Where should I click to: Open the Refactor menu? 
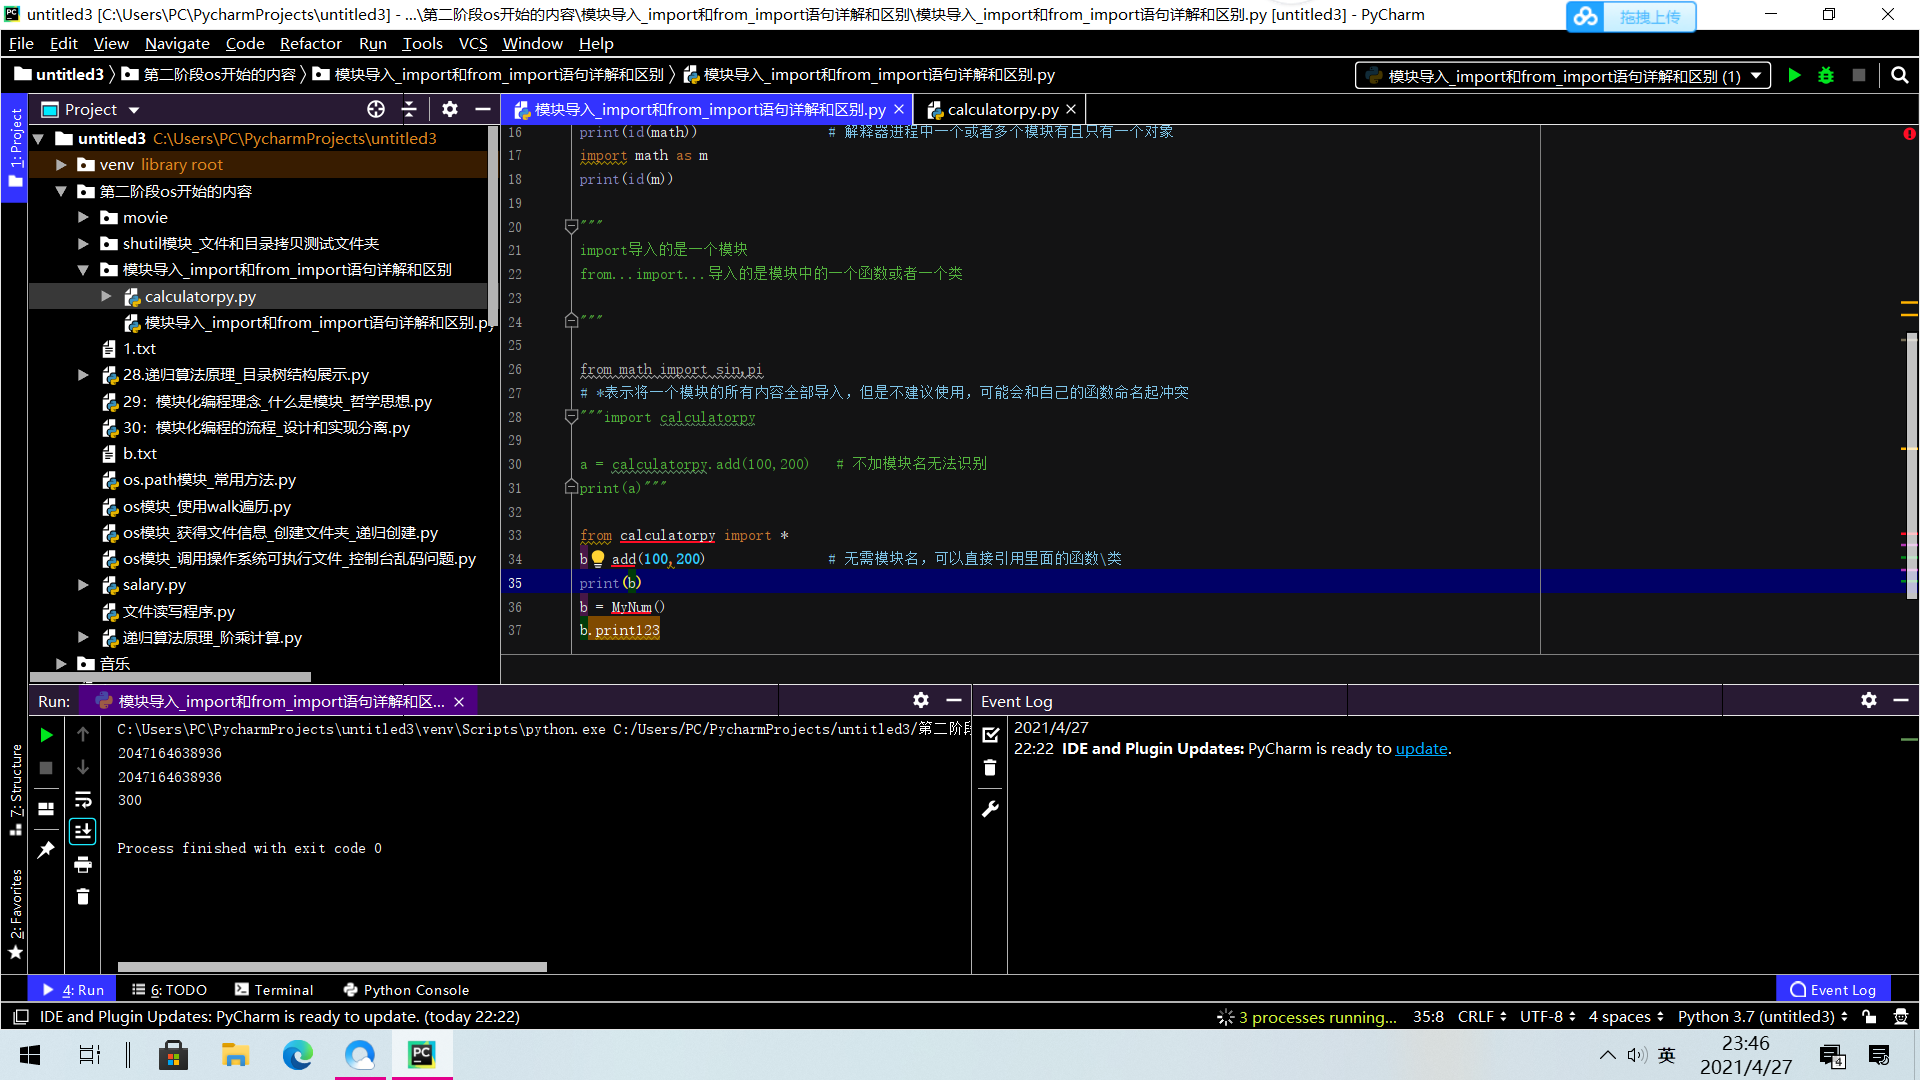(310, 43)
